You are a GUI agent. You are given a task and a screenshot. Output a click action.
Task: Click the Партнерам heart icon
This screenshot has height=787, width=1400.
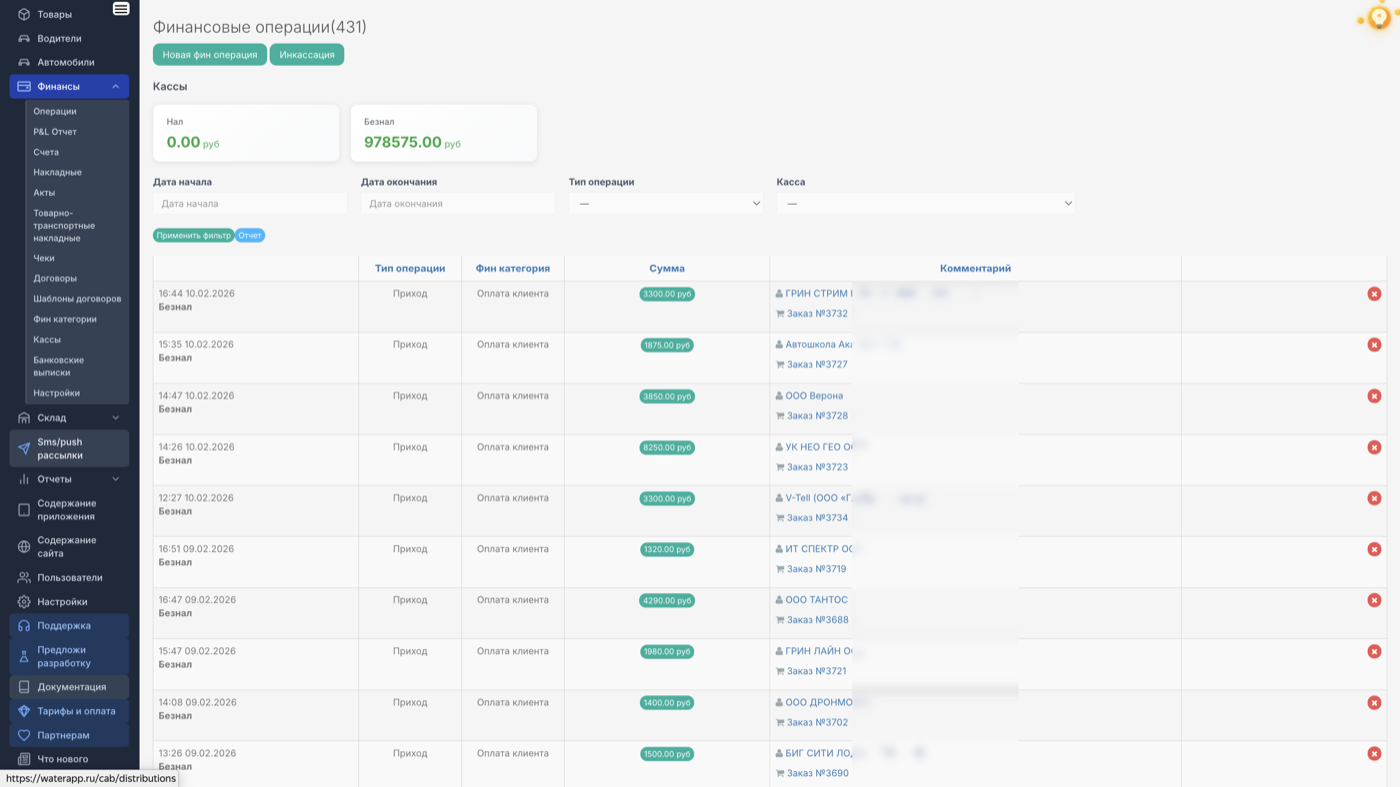click(x=24, y=735)
